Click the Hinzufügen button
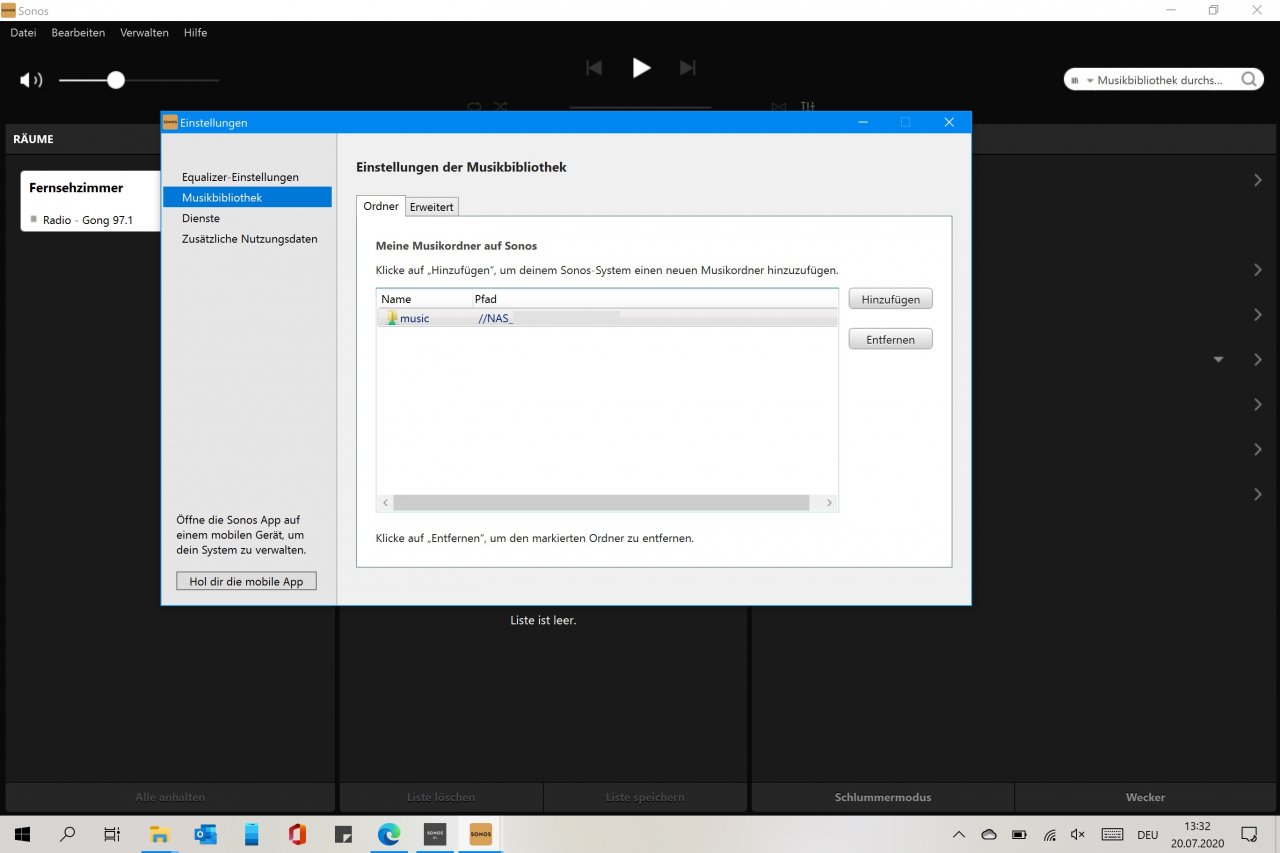The image size is (1280, 853). [x=890, y=299]
